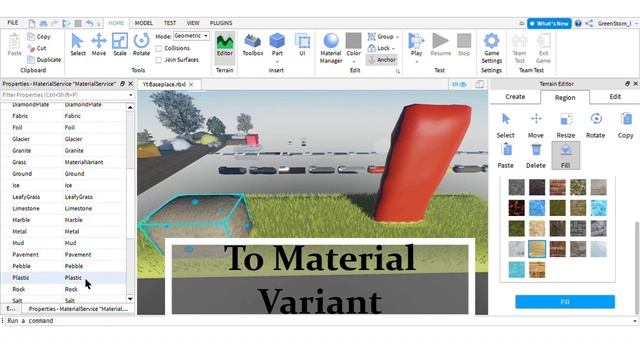640x360 pixels.
Task: Click the Grass MaterialVariant value
Action: click(84, 162)
